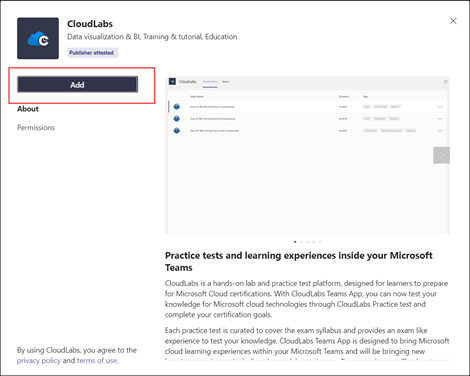Select the About section tab
Screen dimensions: 470x376
28,109
